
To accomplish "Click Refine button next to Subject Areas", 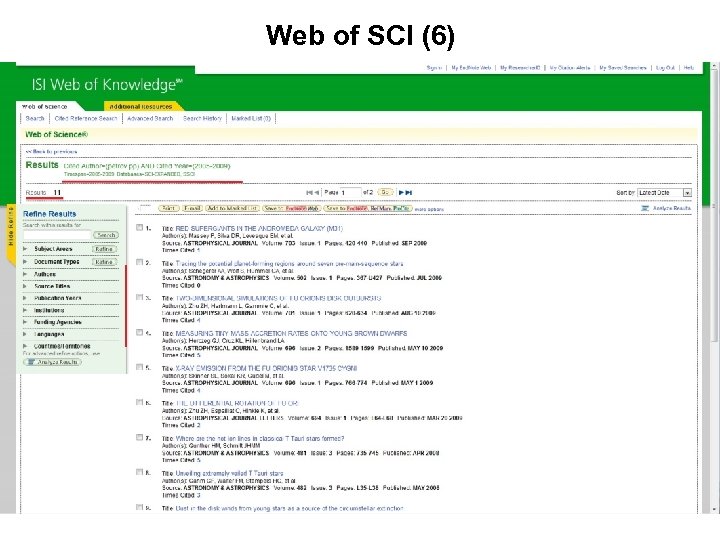I will pos(104,249).
